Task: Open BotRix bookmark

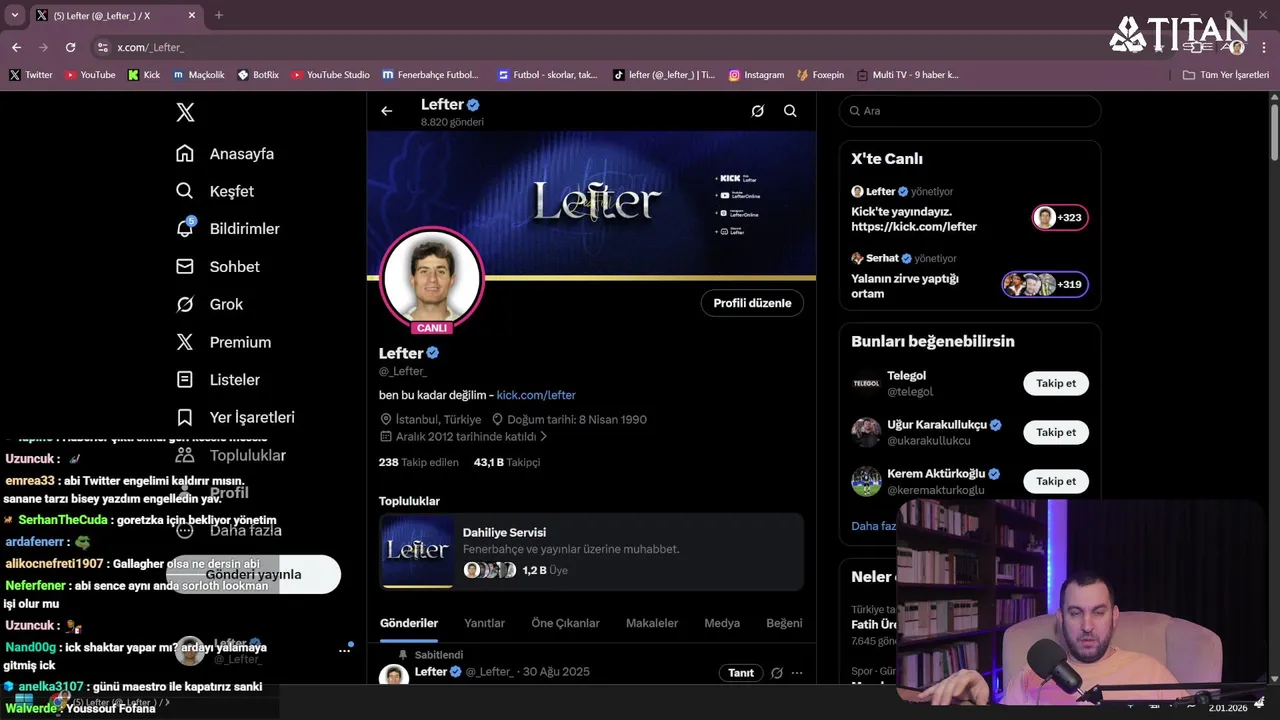Action: (x=258, y=75)
